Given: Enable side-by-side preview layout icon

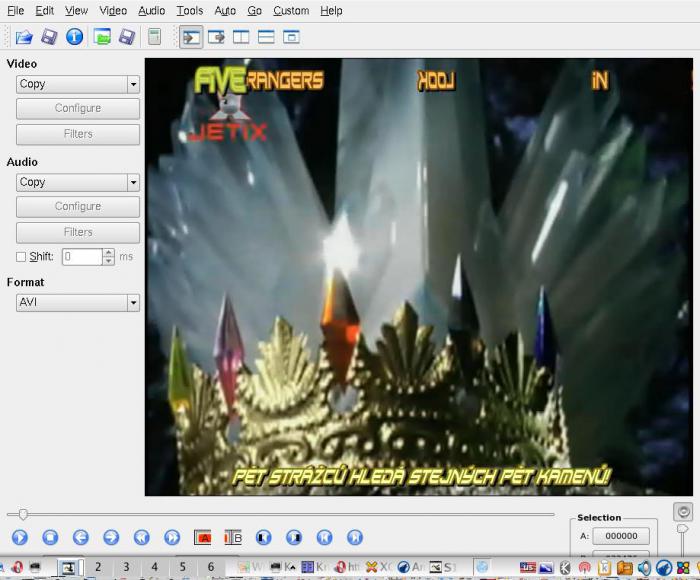Looking at the screenshot, I should [x=241, y=37].
